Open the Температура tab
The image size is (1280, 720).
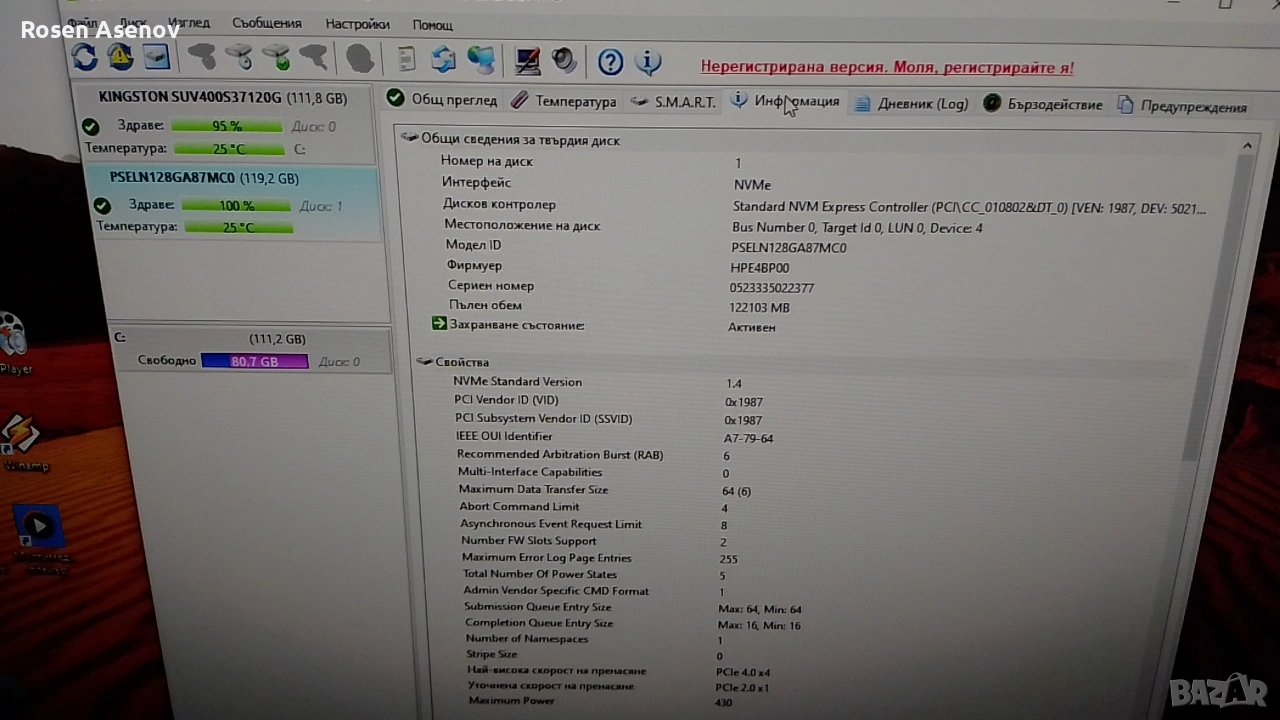tap(564, 101)
